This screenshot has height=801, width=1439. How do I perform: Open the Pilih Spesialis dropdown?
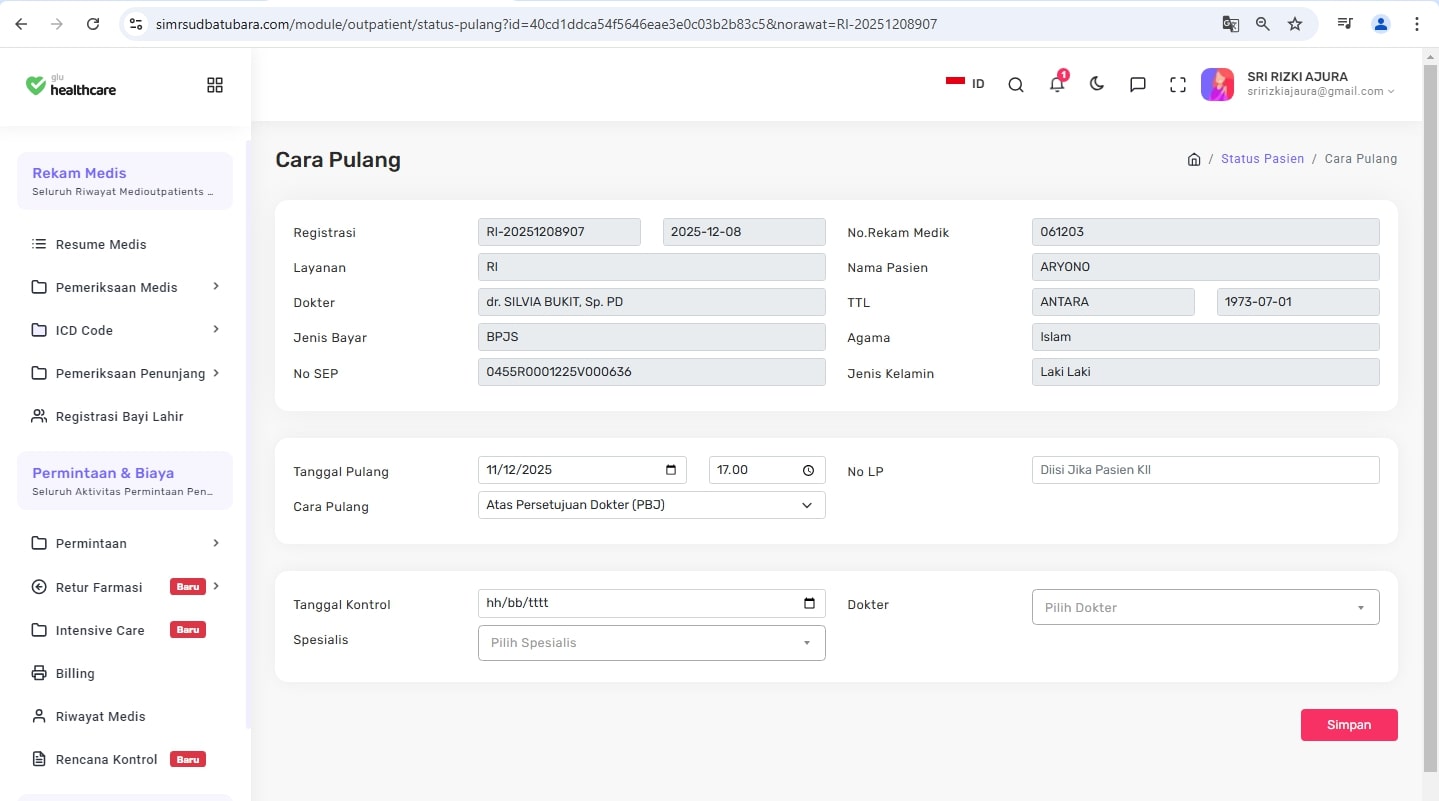pyautogui.click(x=652, y=643)
